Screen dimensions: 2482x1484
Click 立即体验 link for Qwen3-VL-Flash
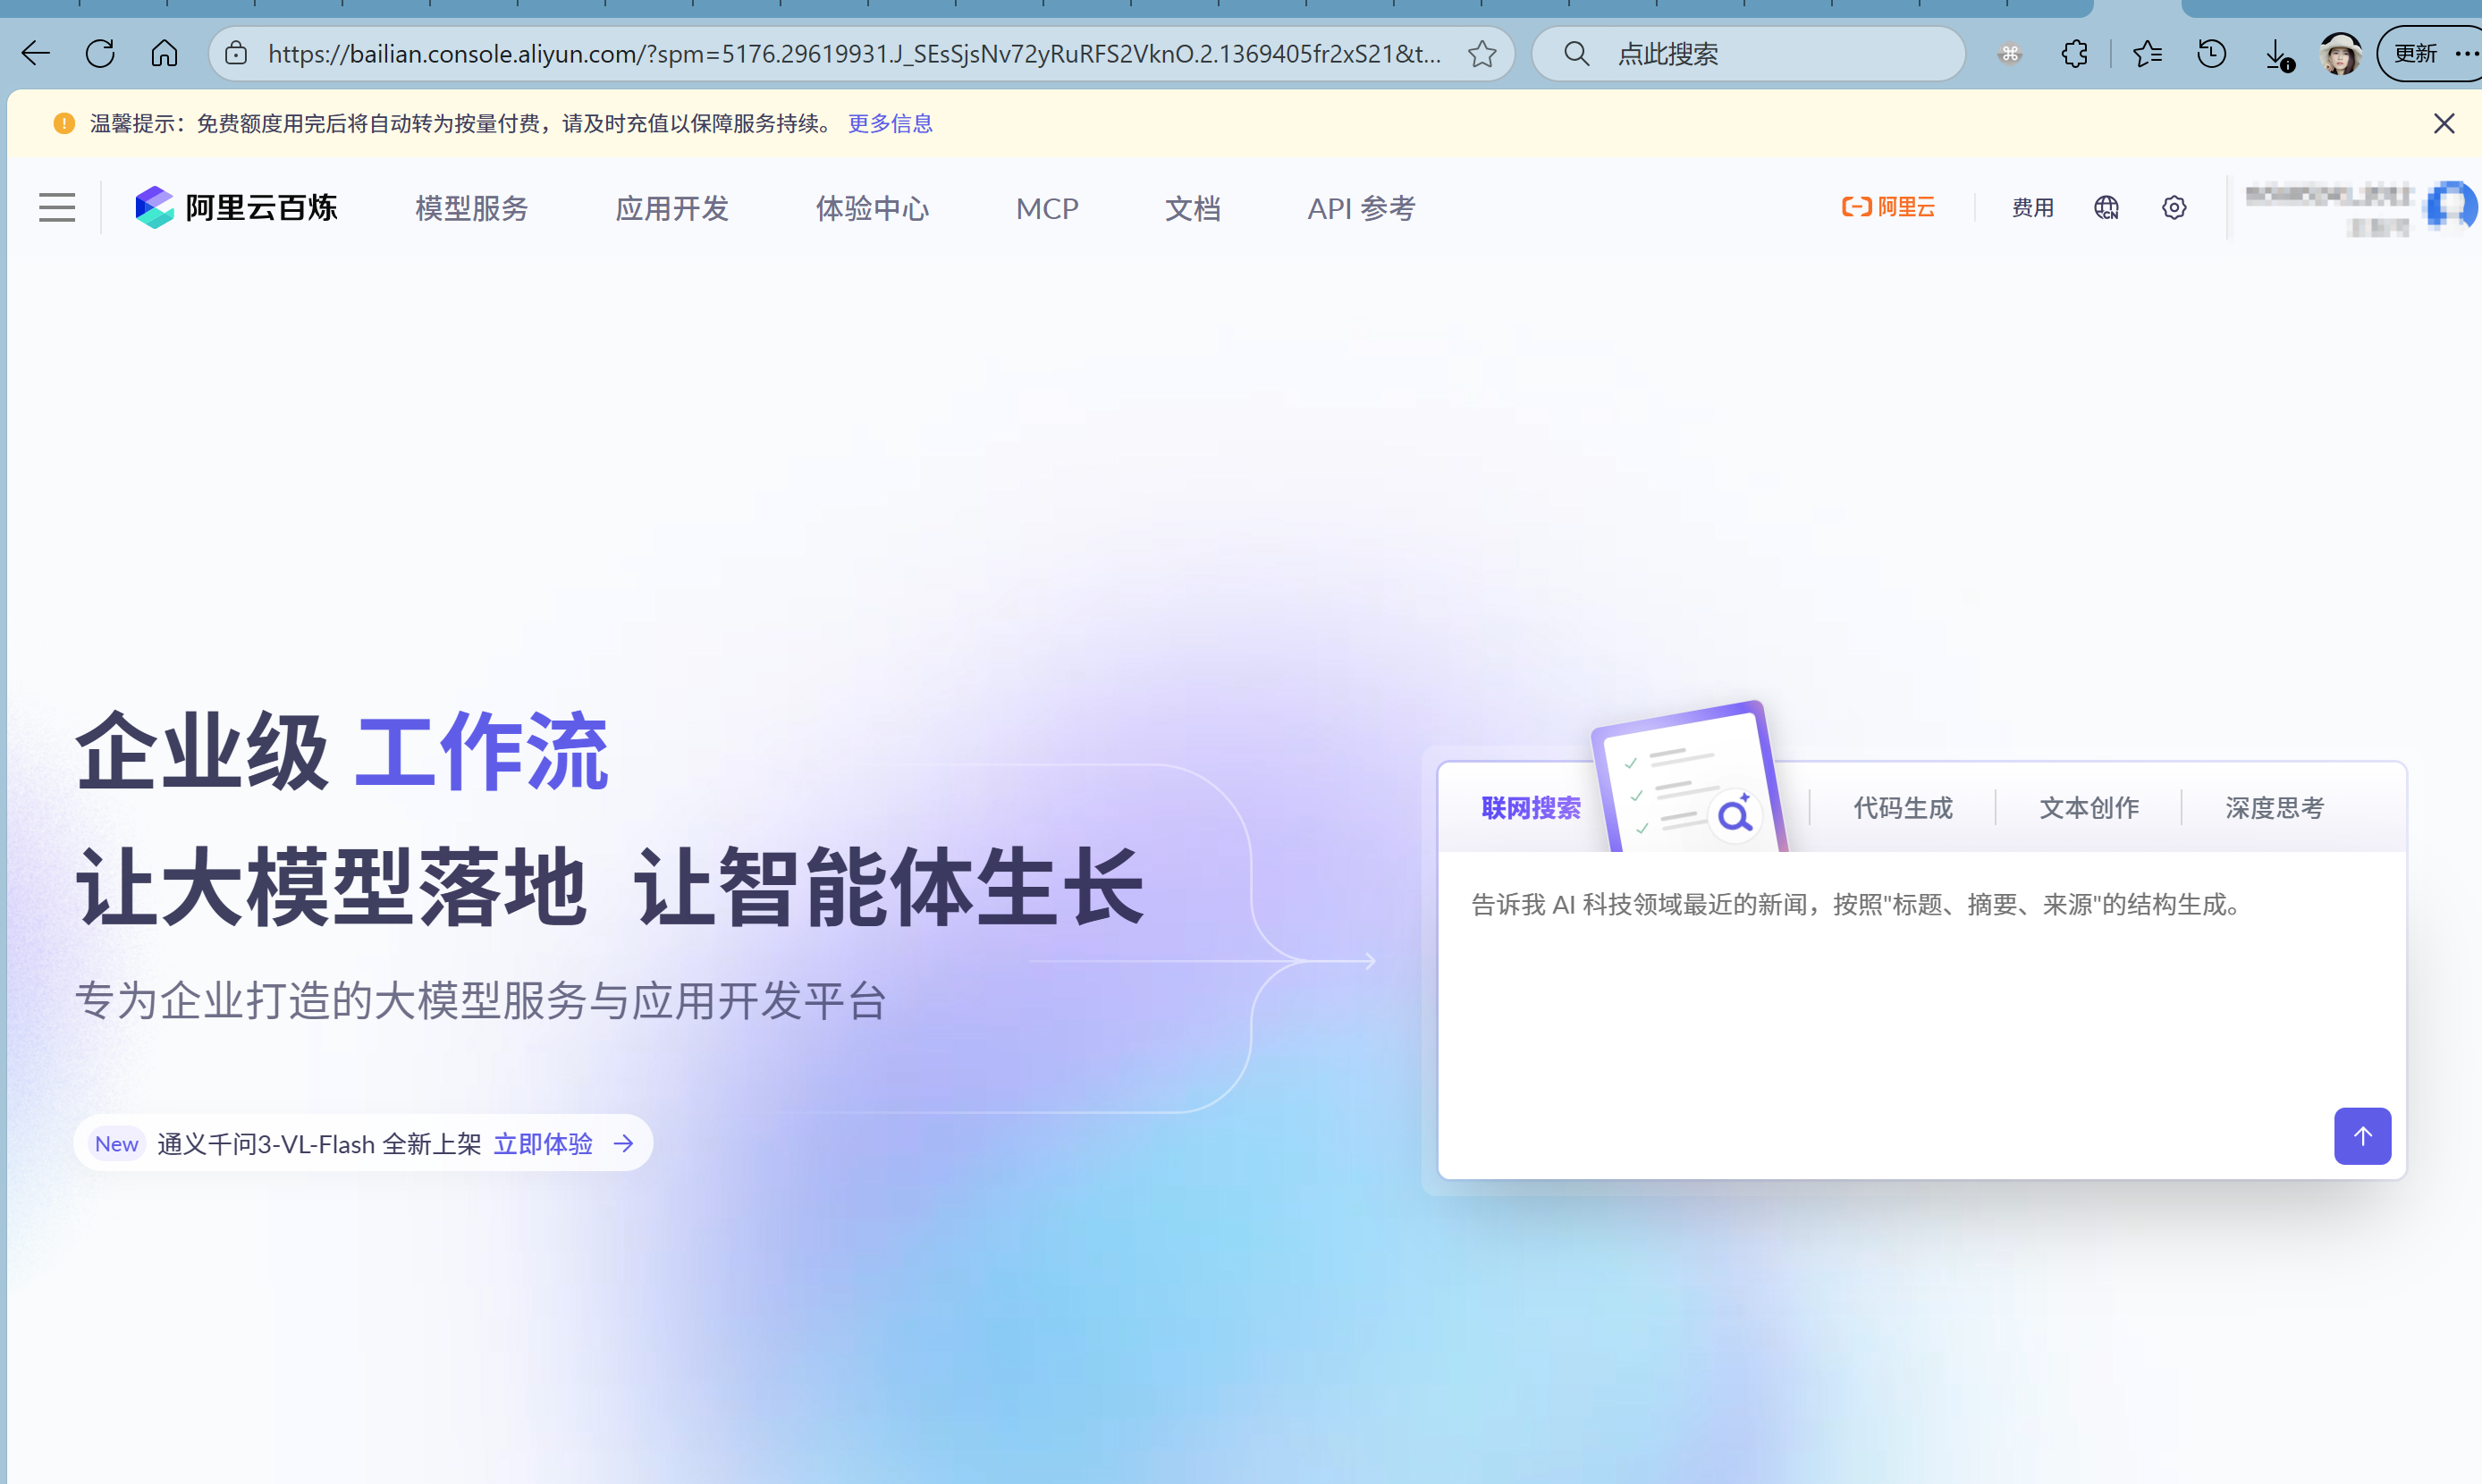[x=543, y=1143]
